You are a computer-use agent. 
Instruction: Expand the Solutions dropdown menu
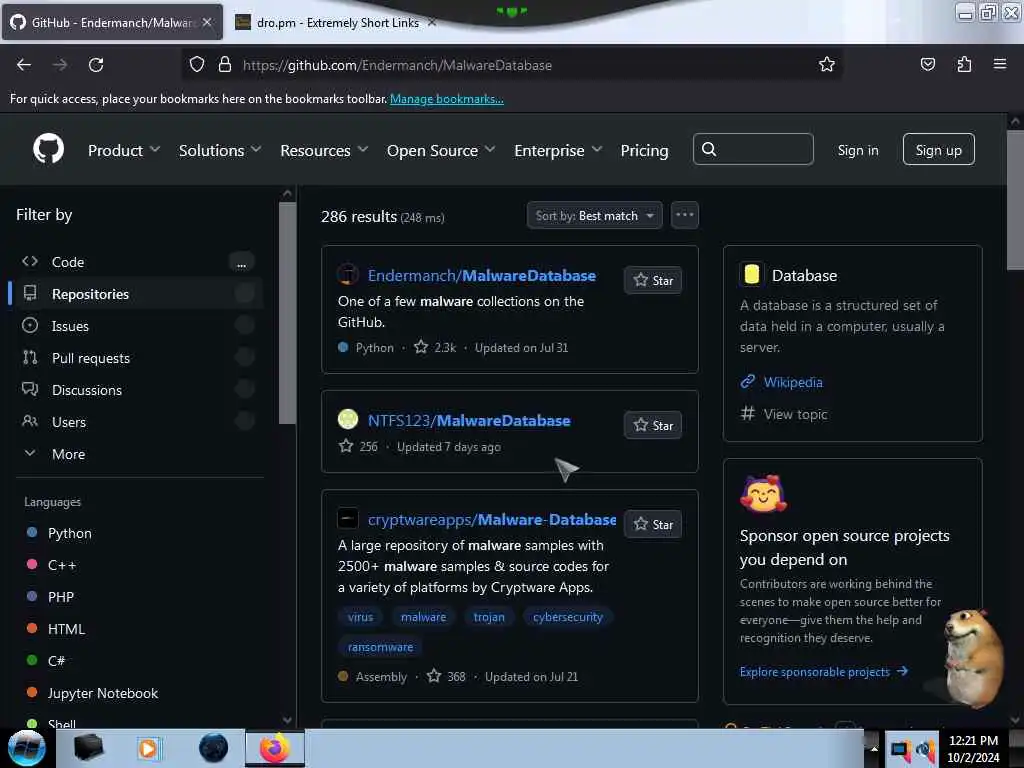220,150
